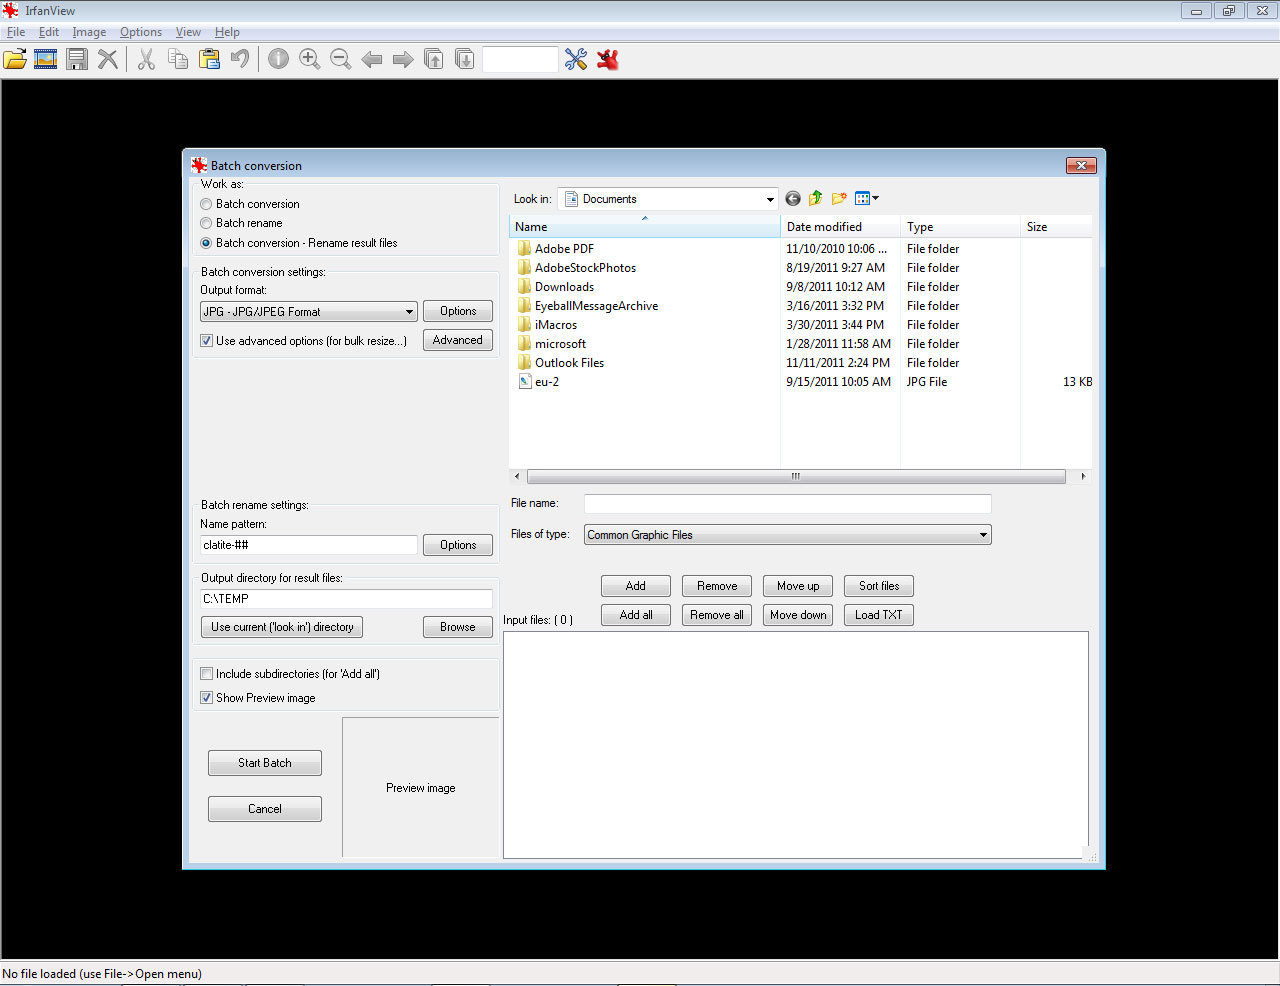This screenshot has width=1280, height=986.
Task: Click the Advanced button
Action: point(458,340)
